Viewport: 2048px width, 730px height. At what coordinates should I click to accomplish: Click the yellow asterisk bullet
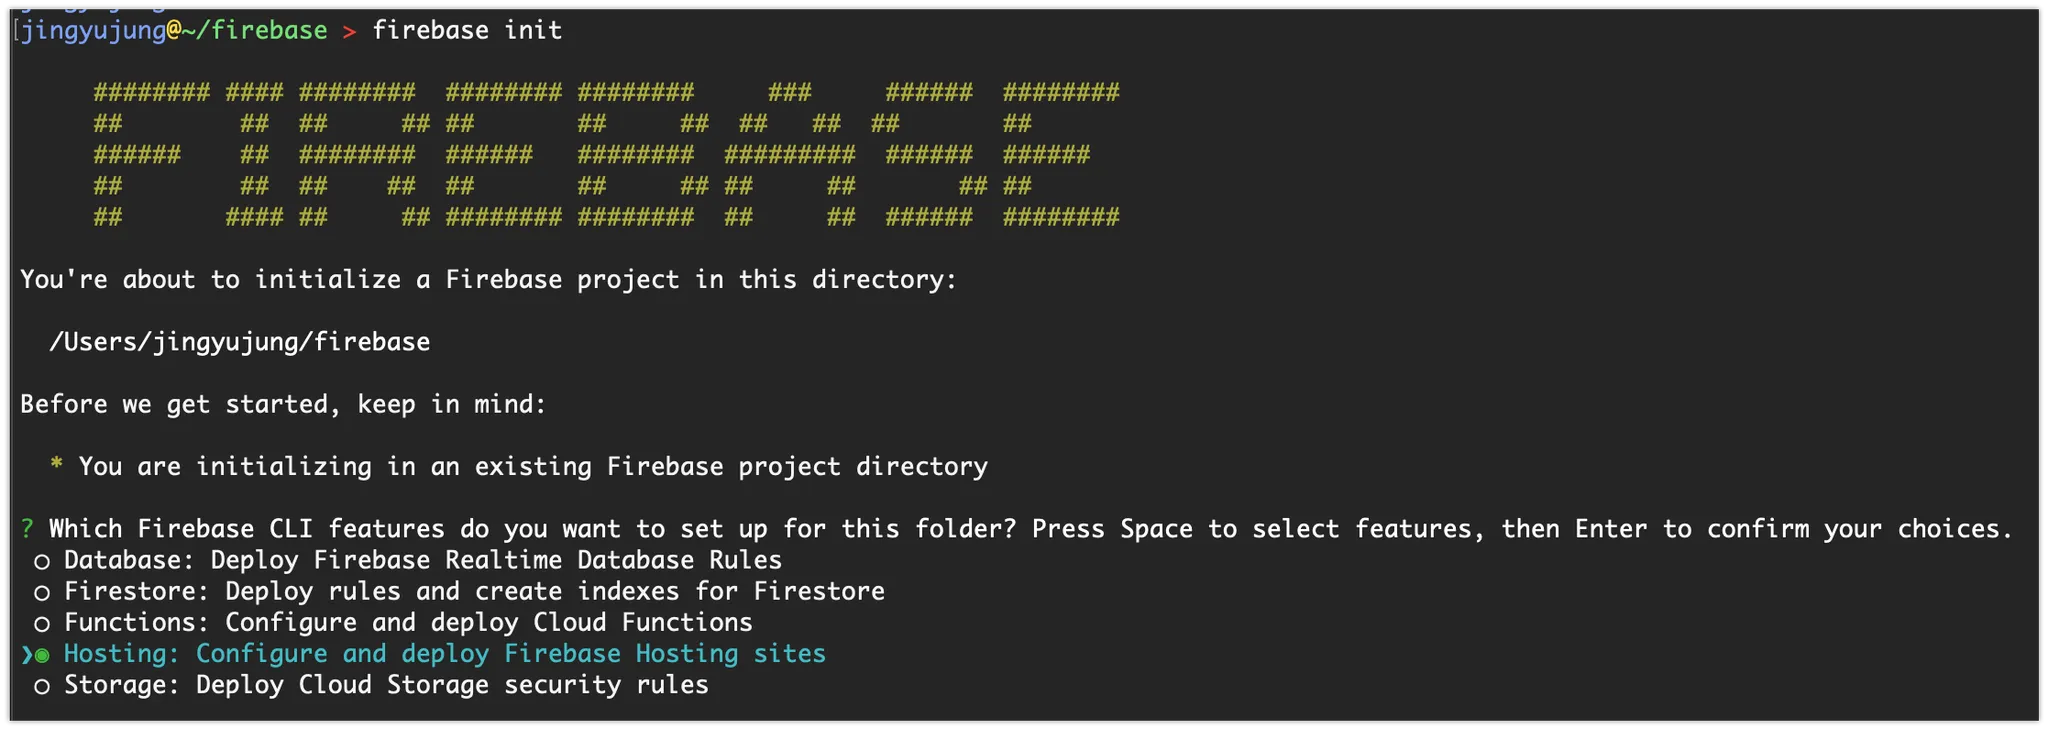[x=57, y=466]
